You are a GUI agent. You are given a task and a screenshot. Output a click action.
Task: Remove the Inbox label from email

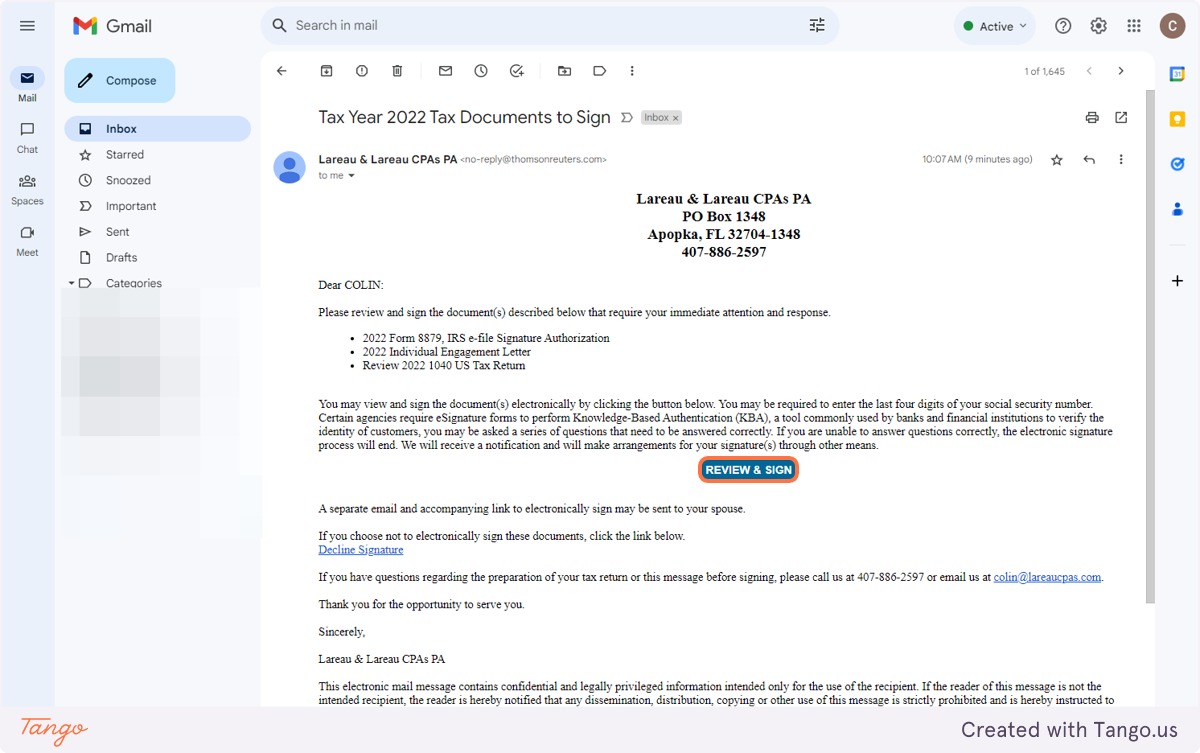[676, 118]
